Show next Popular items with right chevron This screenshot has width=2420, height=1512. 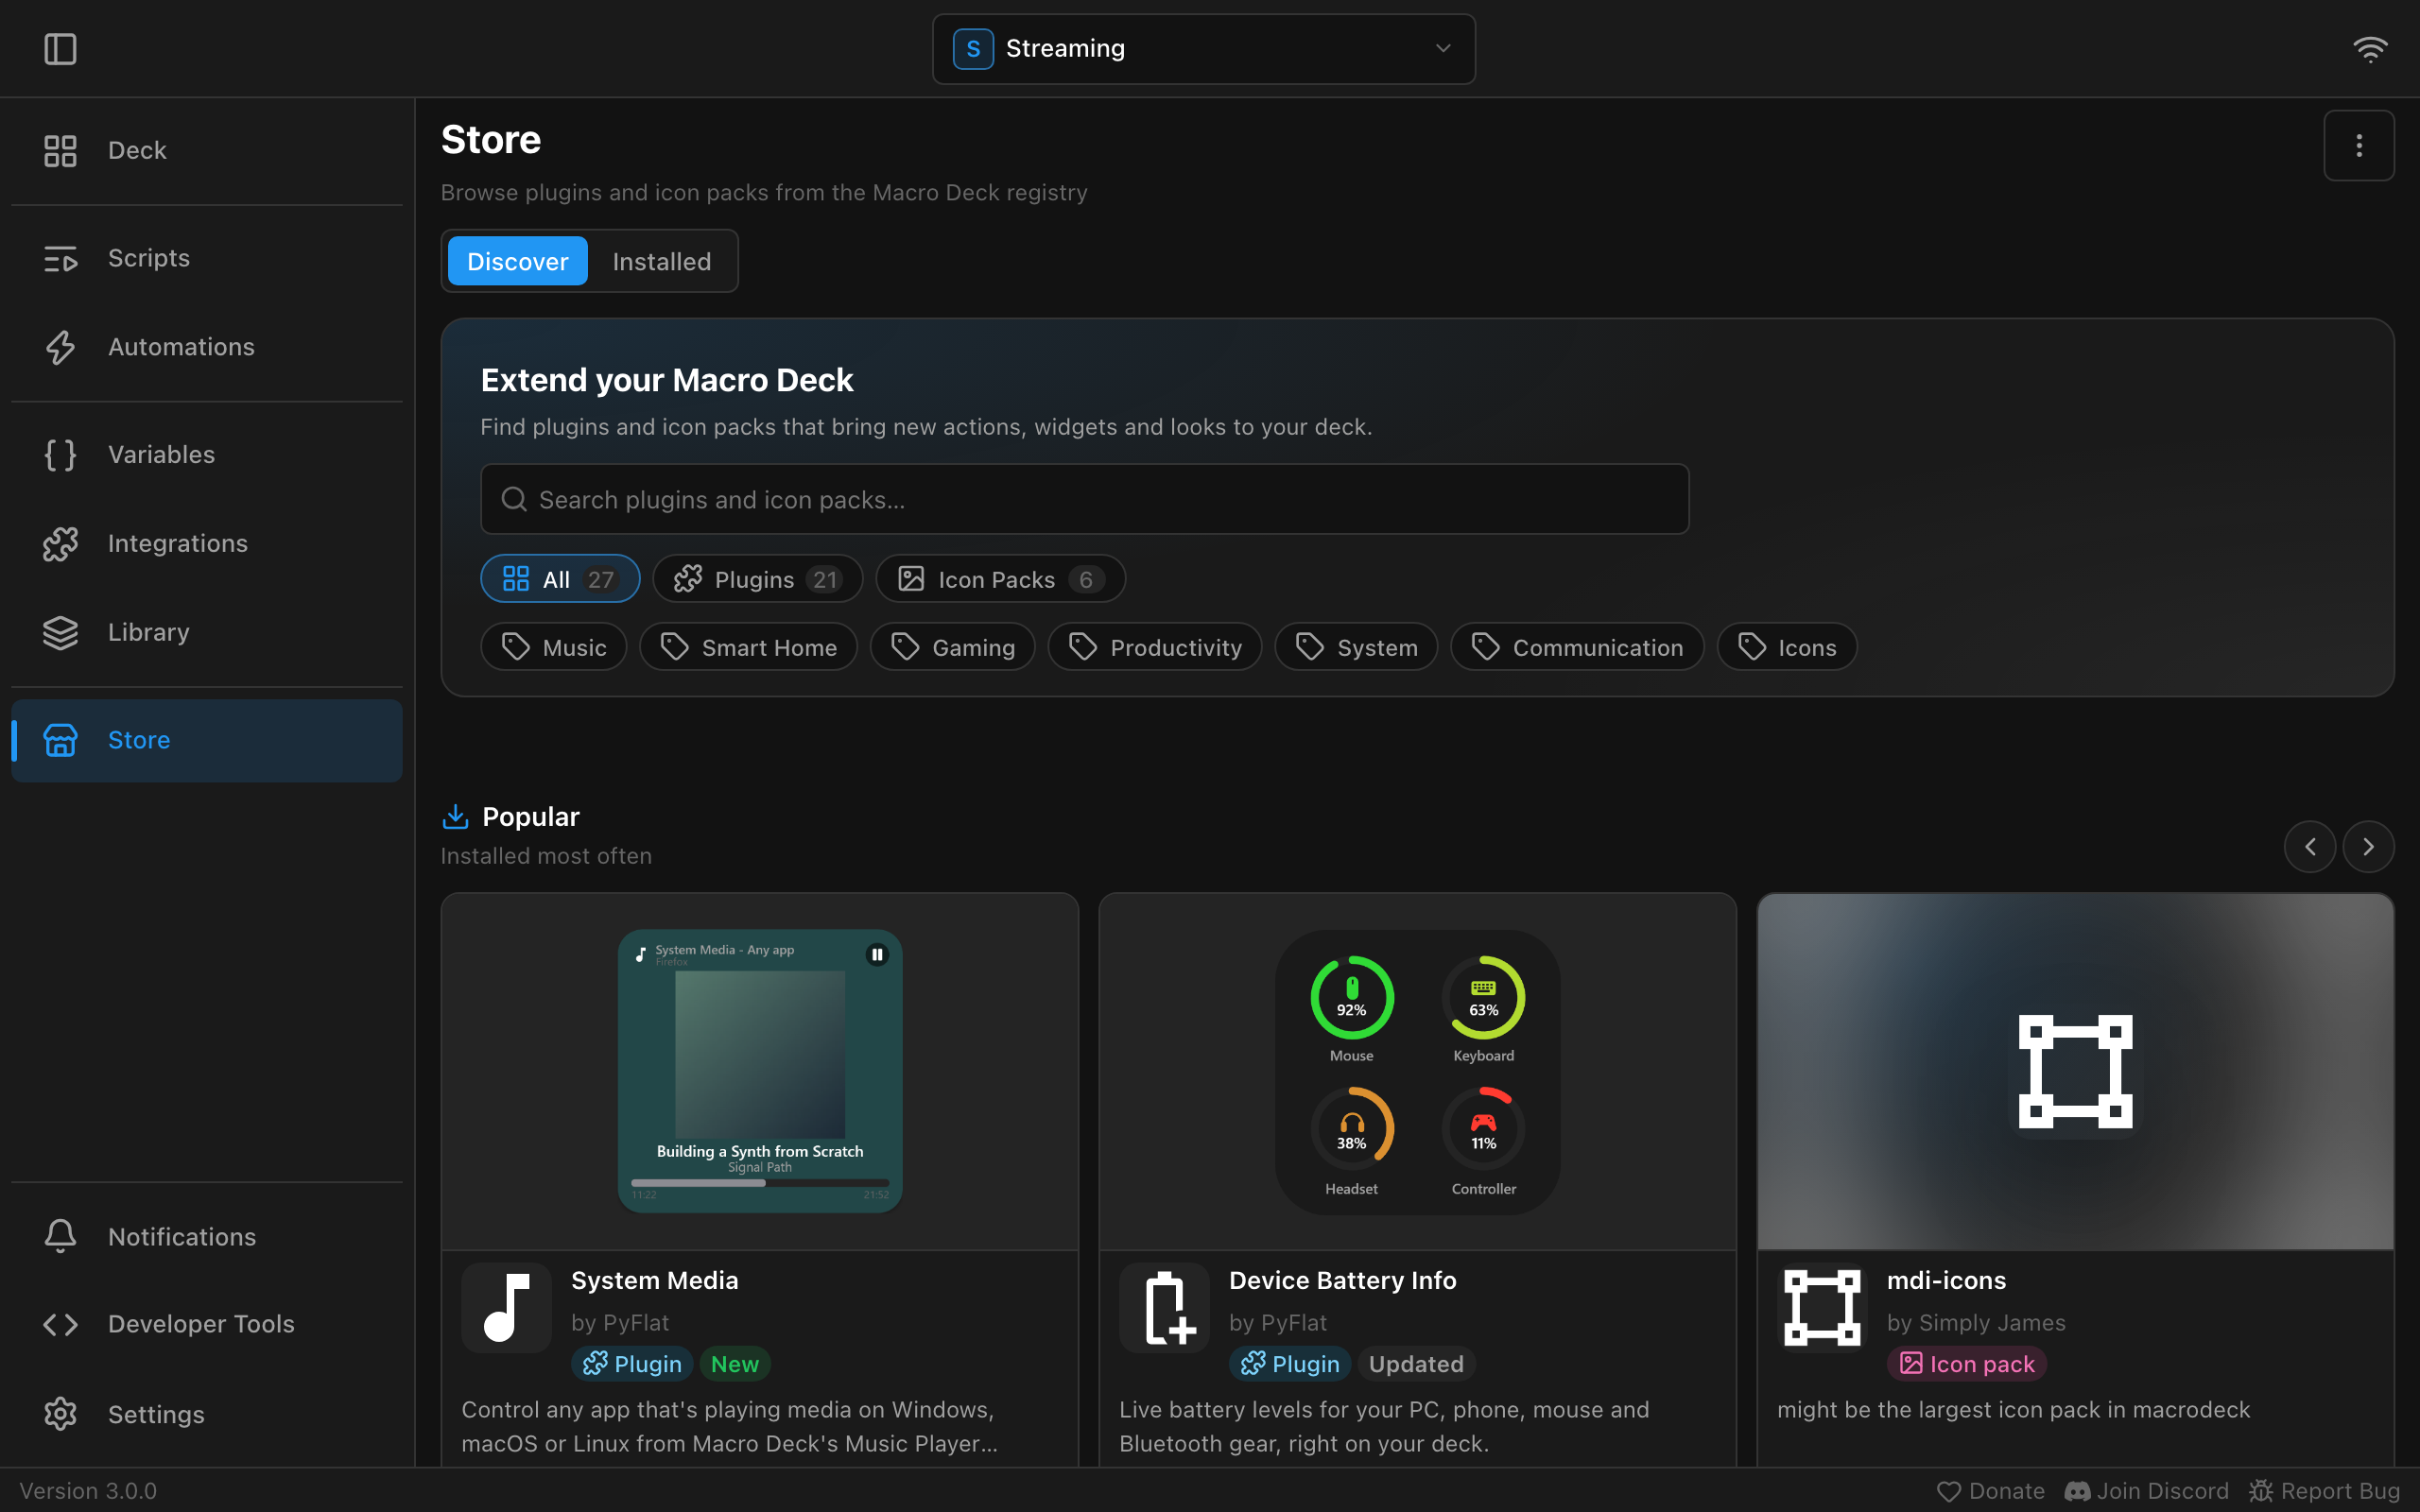pyautogui.click(x=2368, y=847)
